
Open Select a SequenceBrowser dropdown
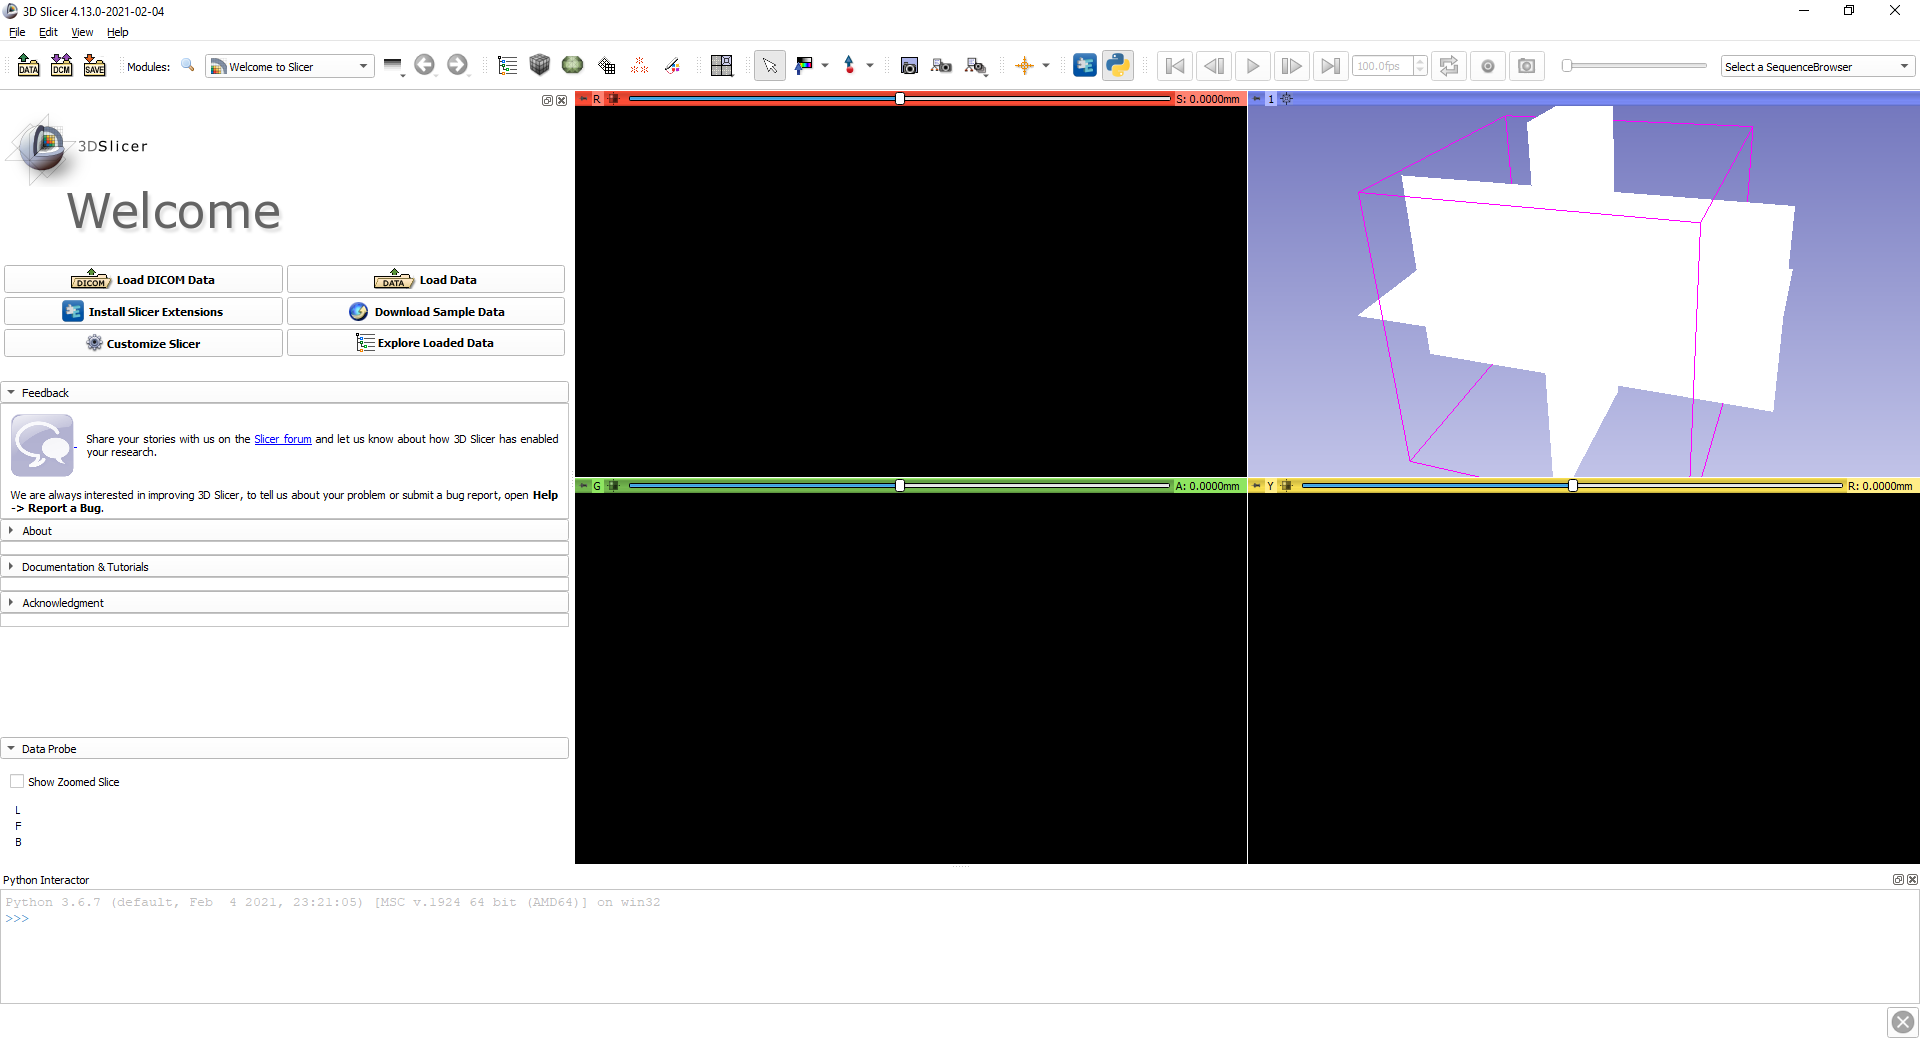pyautogui.click(x=1818, y=66)
